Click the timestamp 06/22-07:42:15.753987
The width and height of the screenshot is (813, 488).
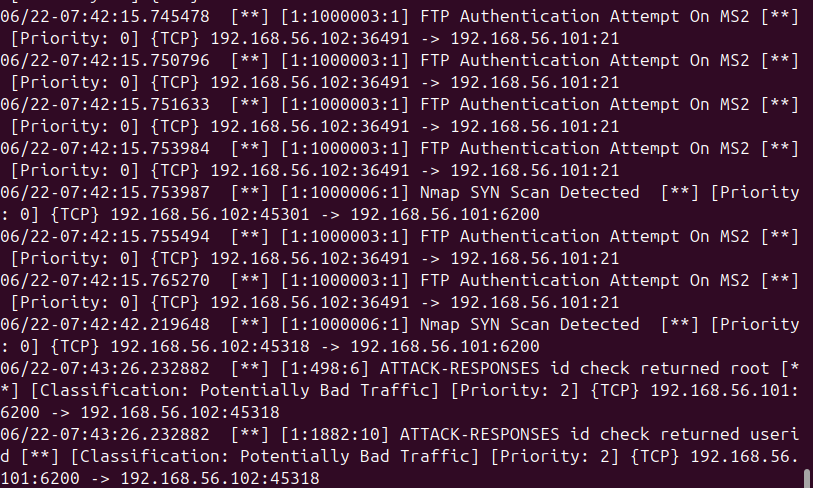click(105, 193)
